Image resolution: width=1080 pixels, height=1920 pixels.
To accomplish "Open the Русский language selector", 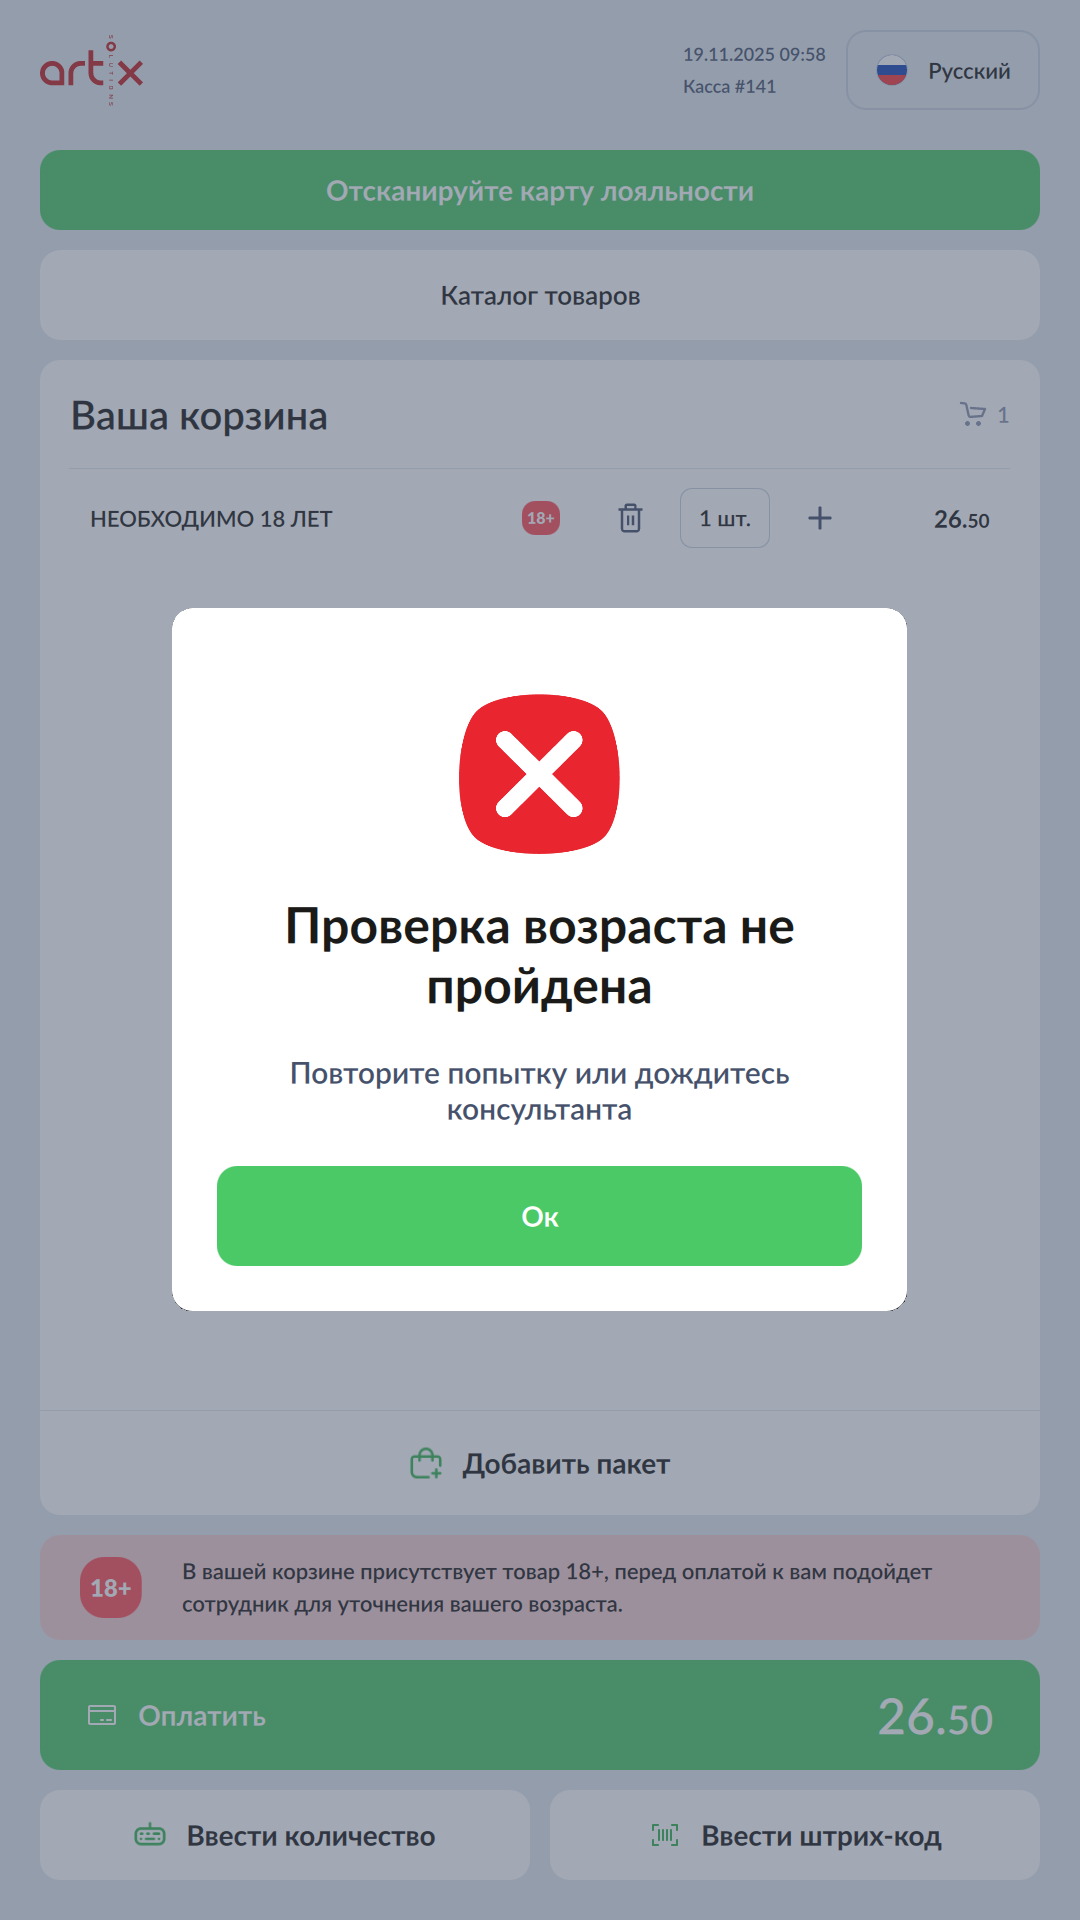I will pyautogui.click(x=943, y=70).
